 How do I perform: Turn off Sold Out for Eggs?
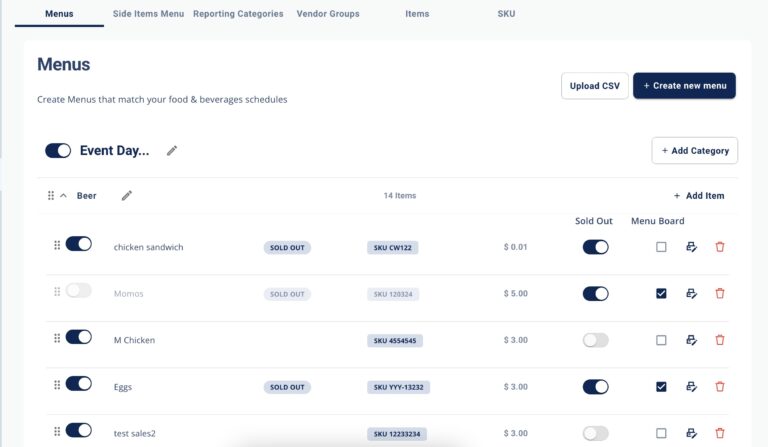[596, 387]
